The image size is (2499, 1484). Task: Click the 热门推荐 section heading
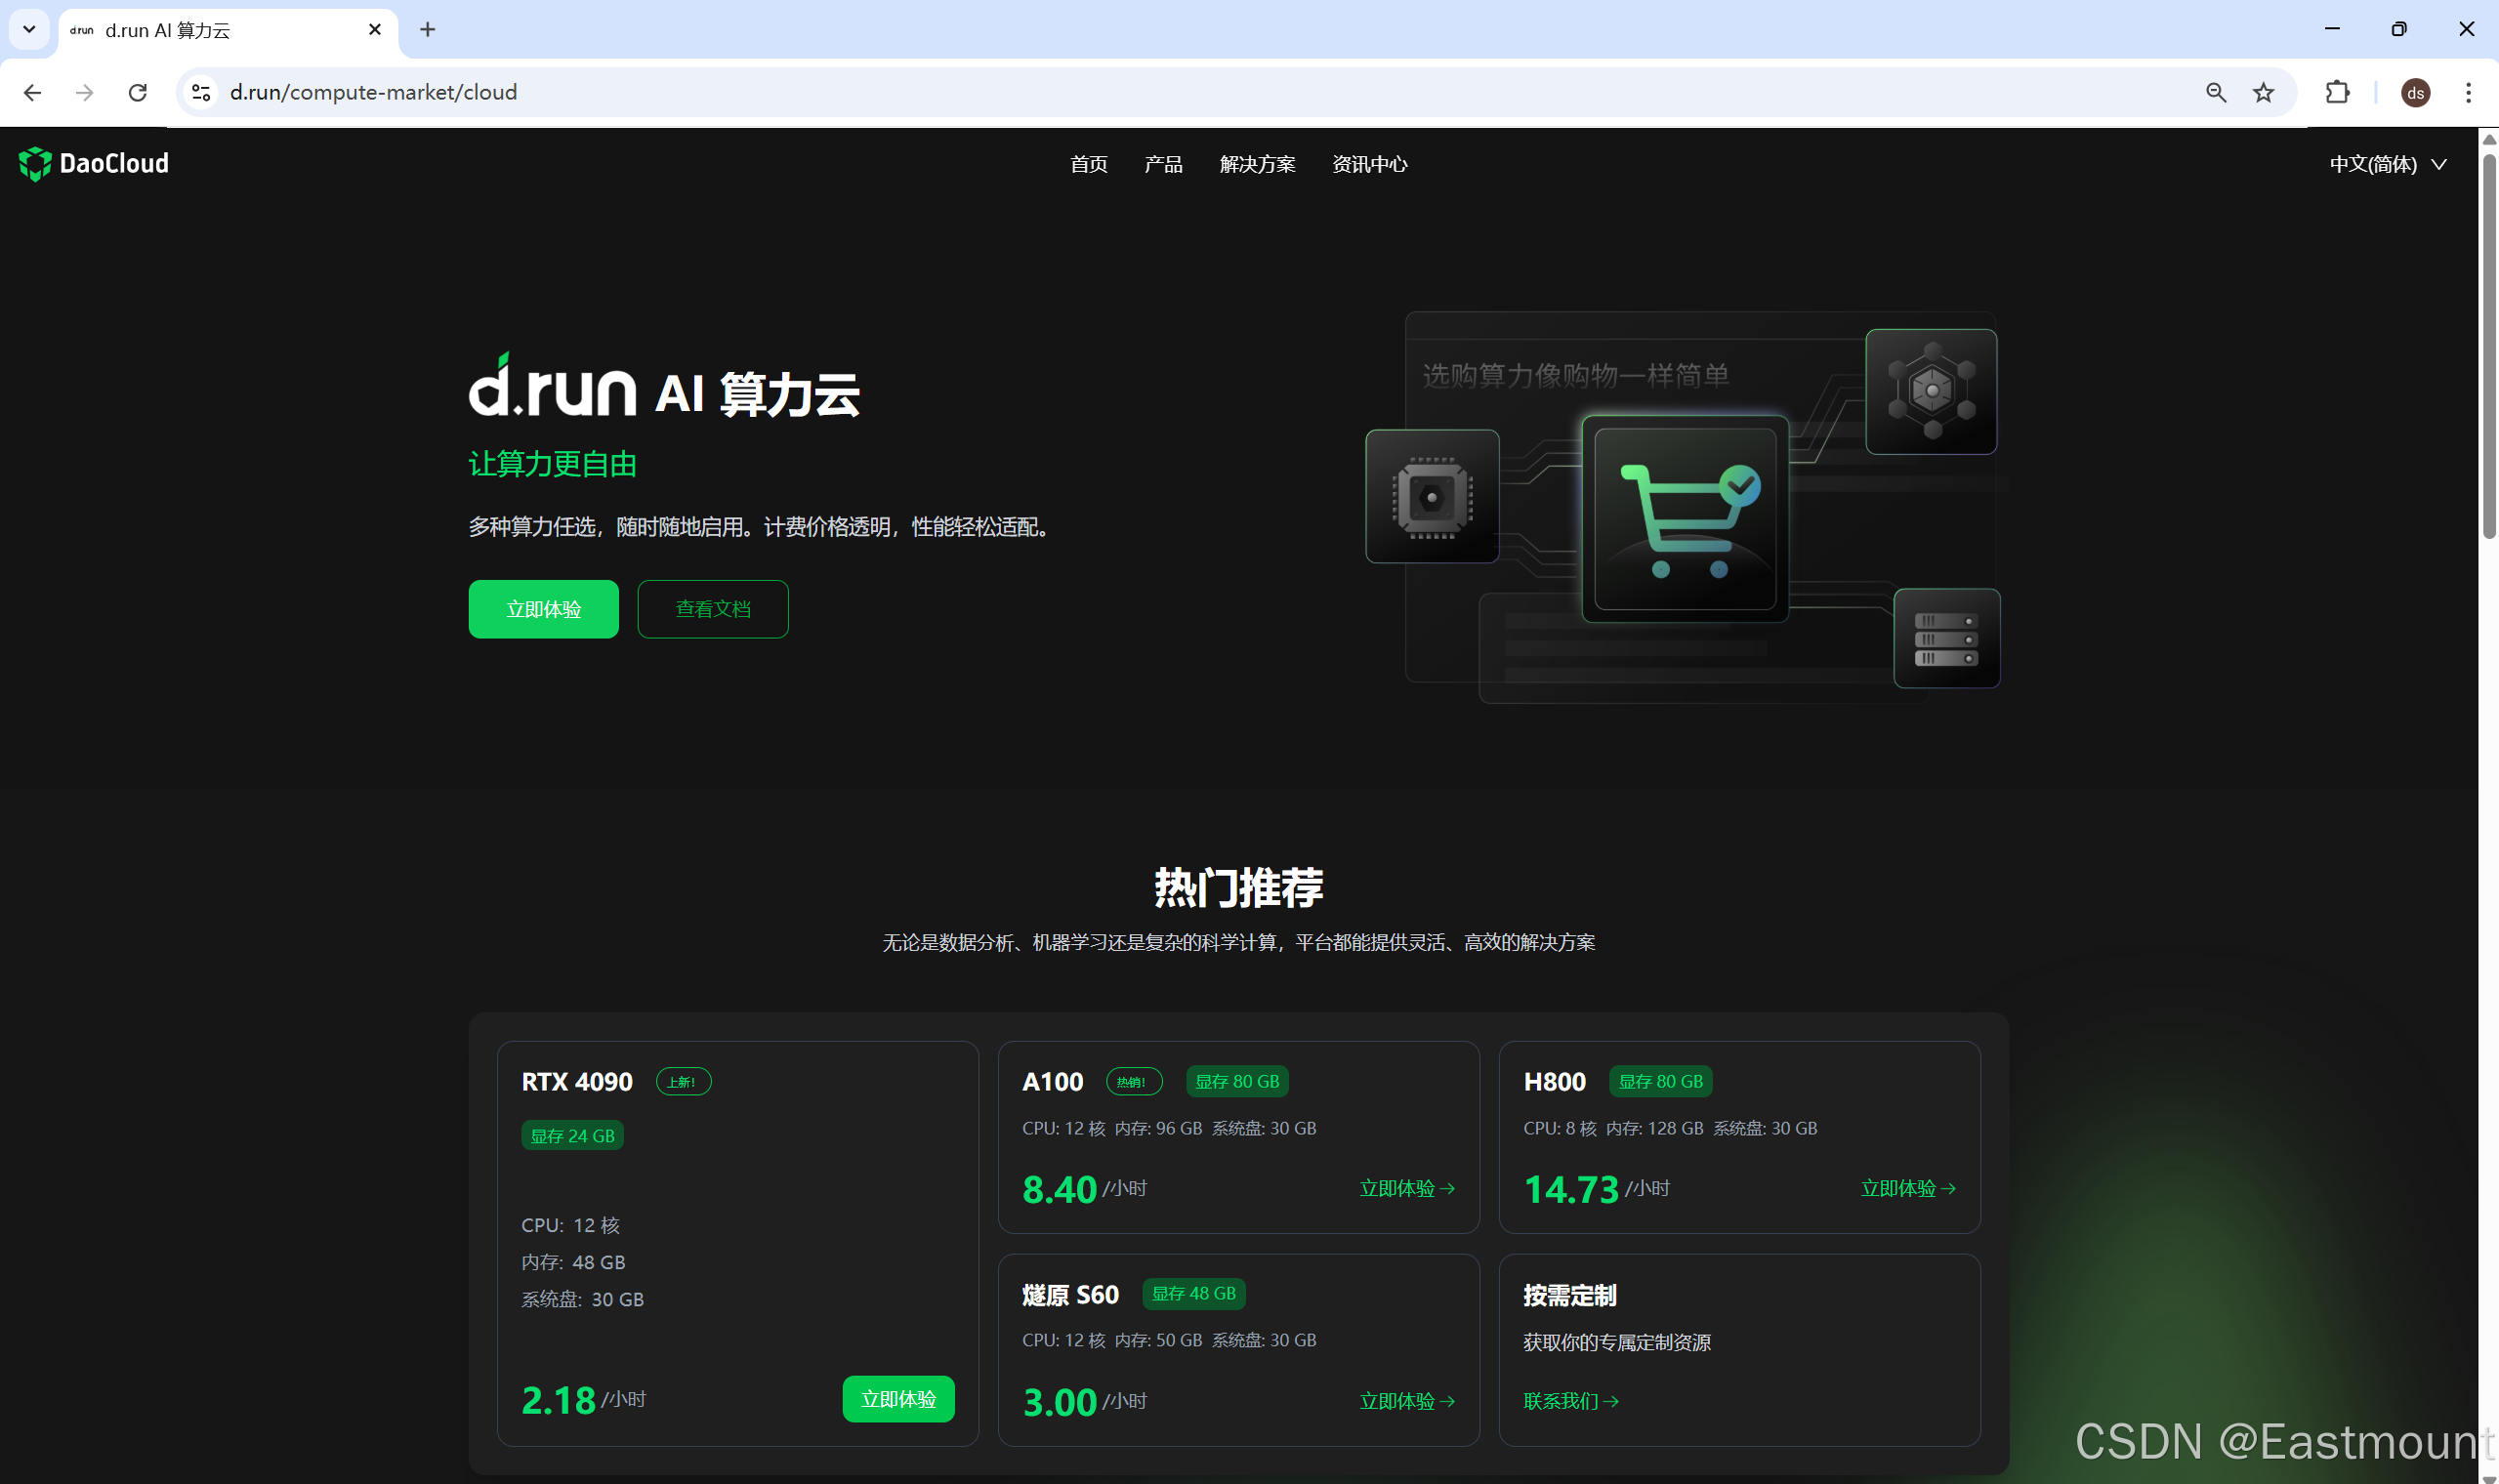[x=1238, y=888]
